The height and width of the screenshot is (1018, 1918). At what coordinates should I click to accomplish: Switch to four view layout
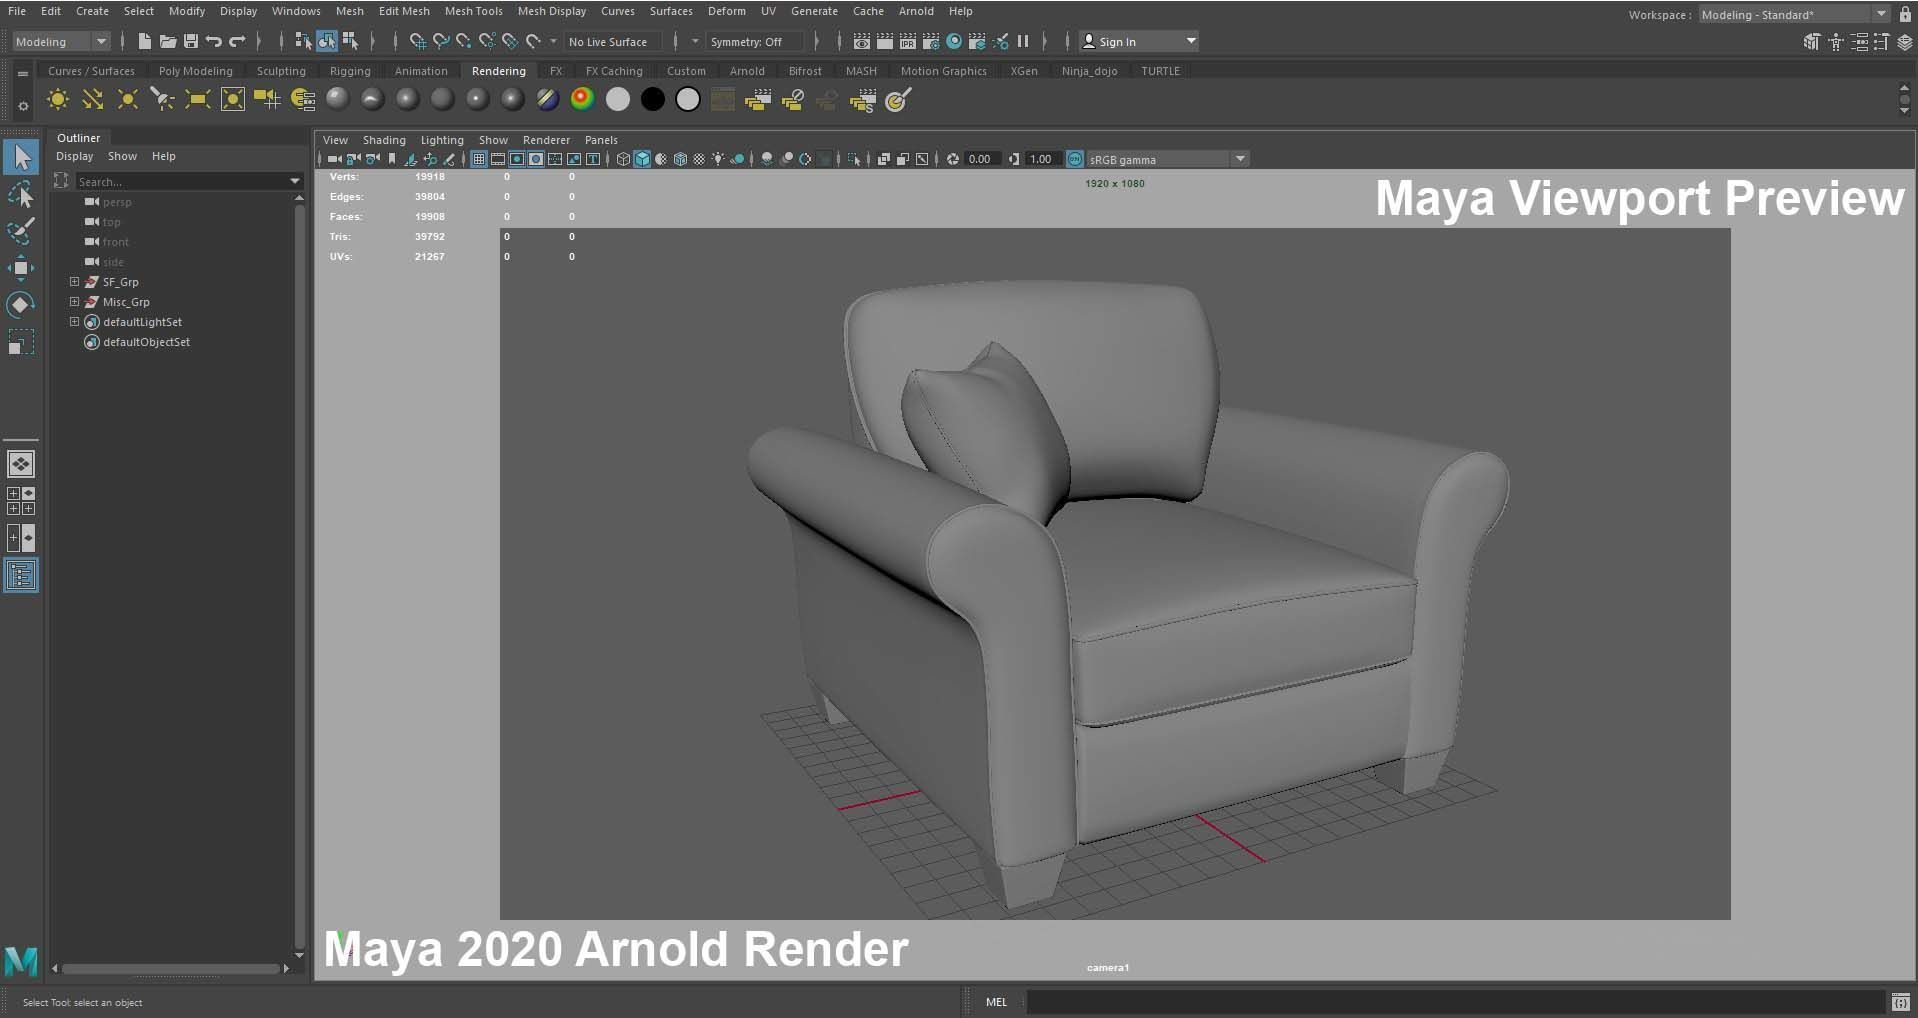click(21, 501)
